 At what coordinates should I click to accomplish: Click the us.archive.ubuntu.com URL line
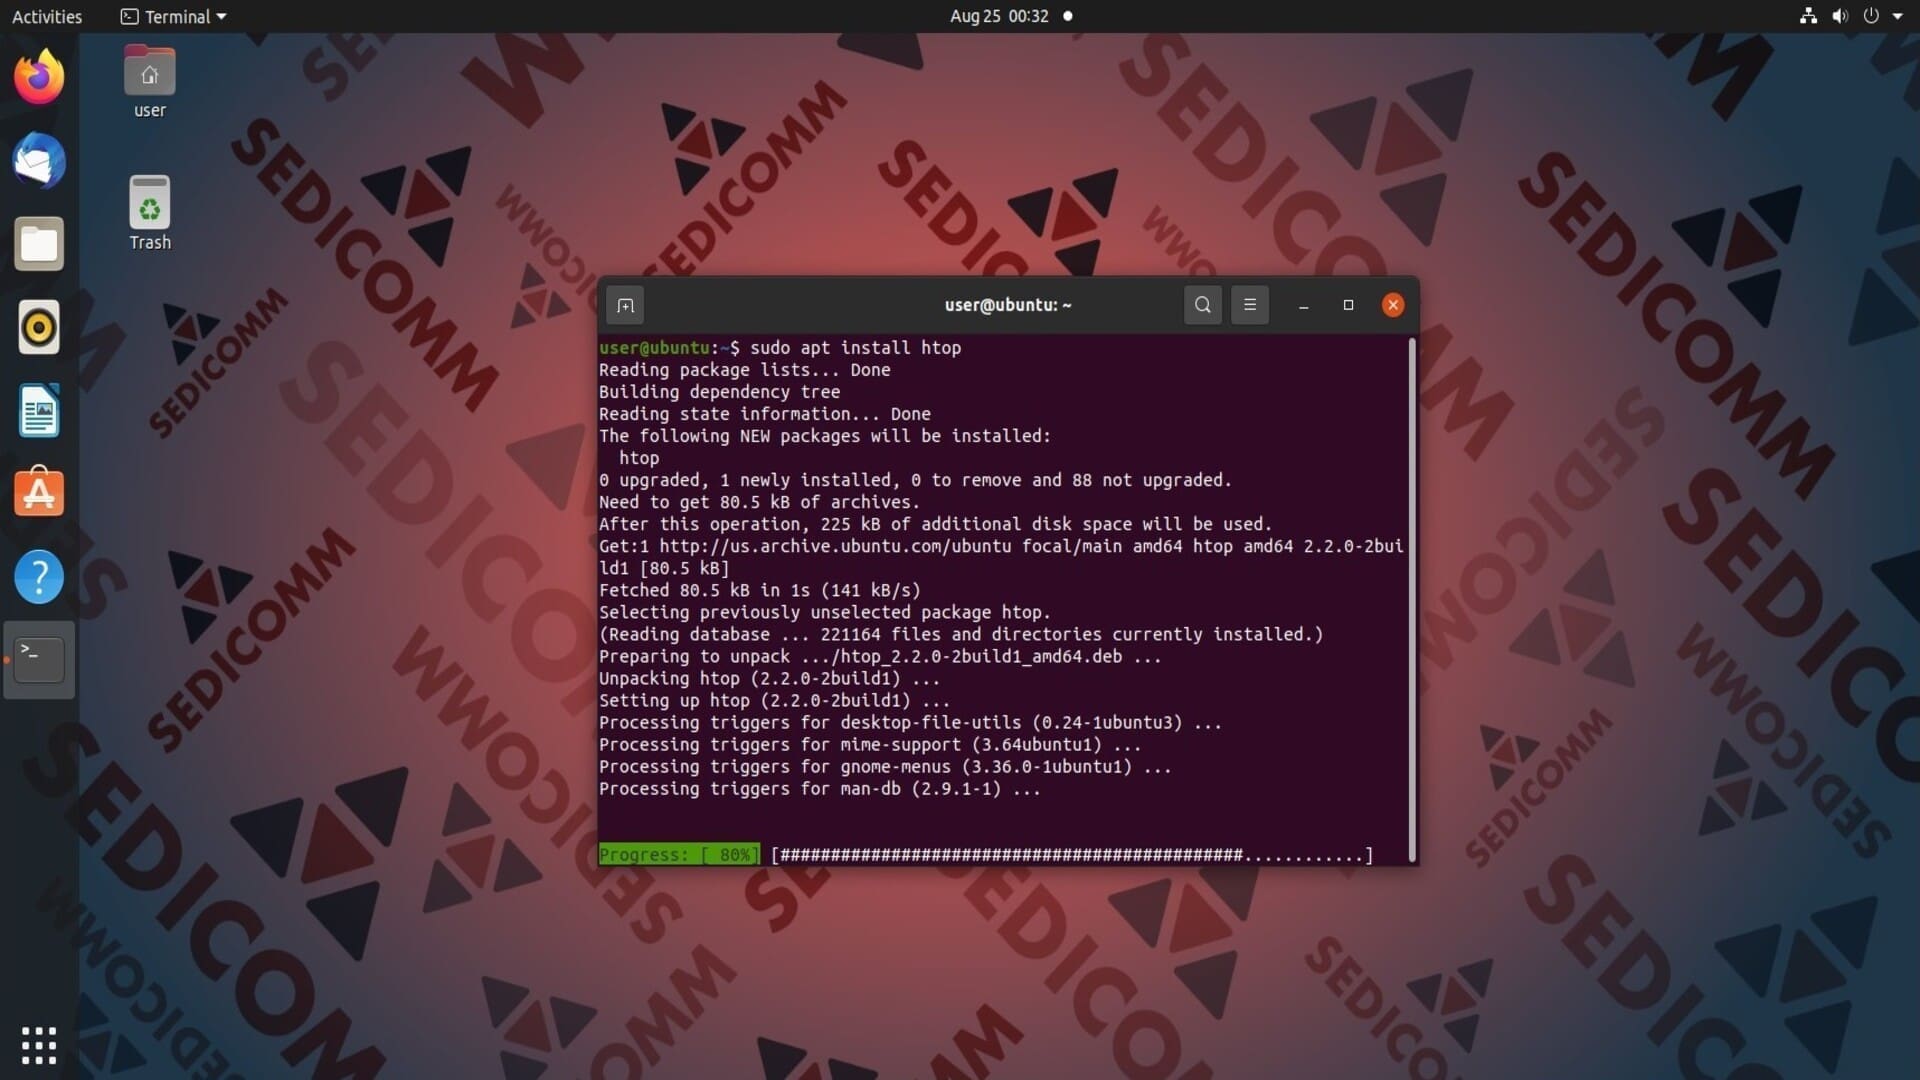(1000, 546)
